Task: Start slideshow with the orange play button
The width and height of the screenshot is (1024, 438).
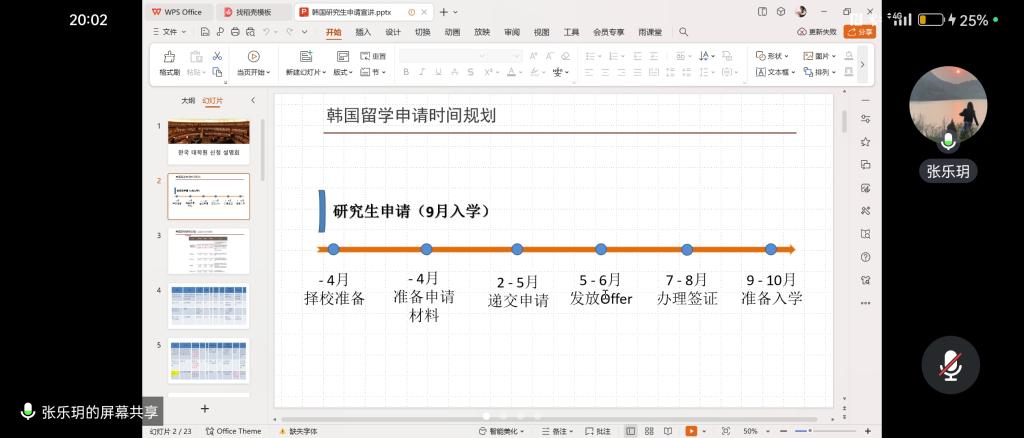Action: pos(691,431)
